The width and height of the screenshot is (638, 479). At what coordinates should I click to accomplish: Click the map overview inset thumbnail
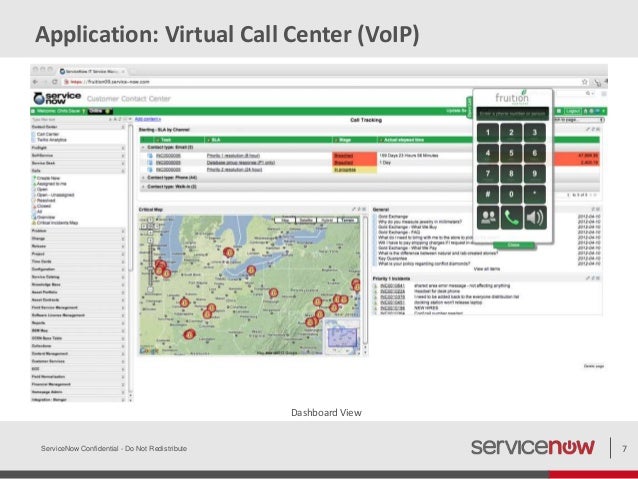tap(342, 337)
